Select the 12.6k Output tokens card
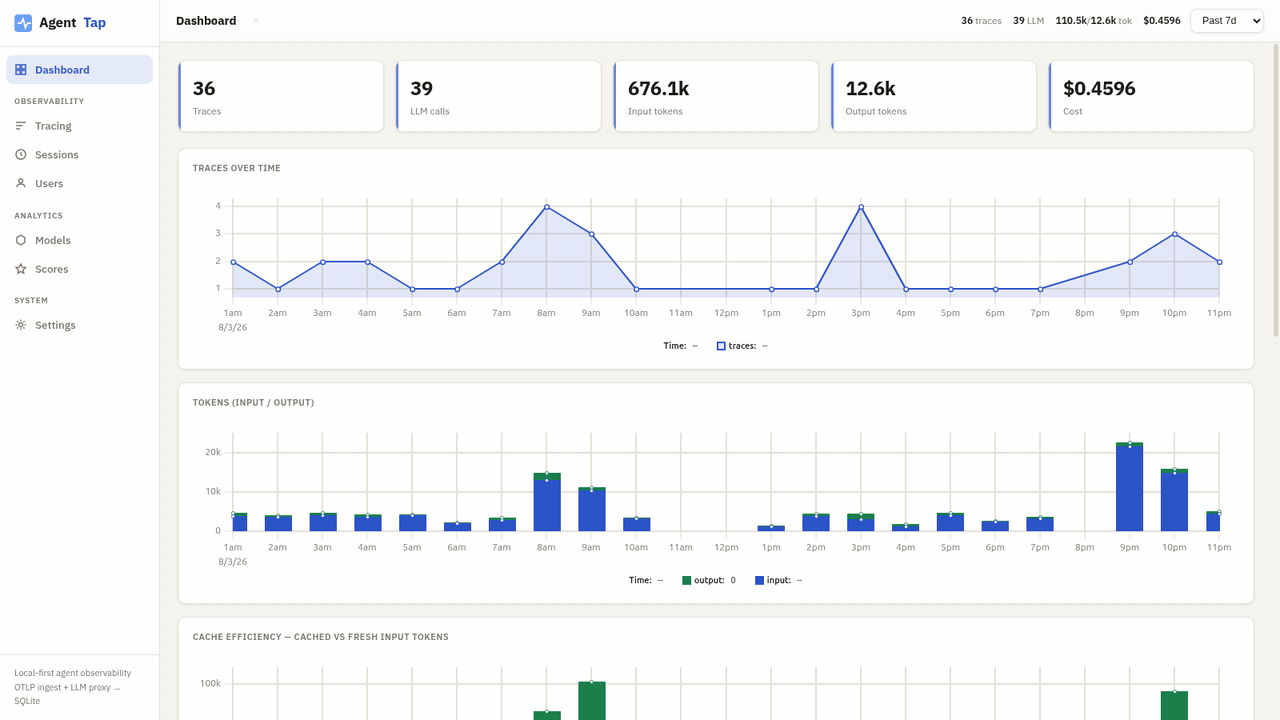 coord(934,96)
